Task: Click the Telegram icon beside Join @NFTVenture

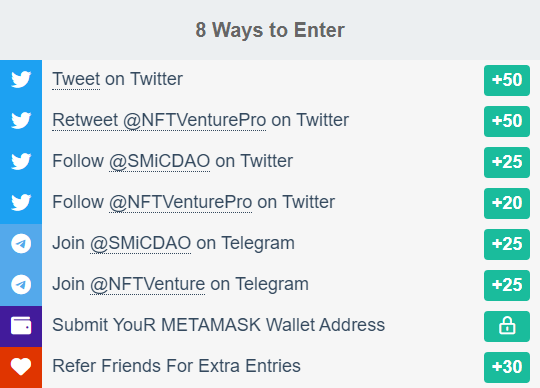Action: pyautogui.click(x=21, y=284)
